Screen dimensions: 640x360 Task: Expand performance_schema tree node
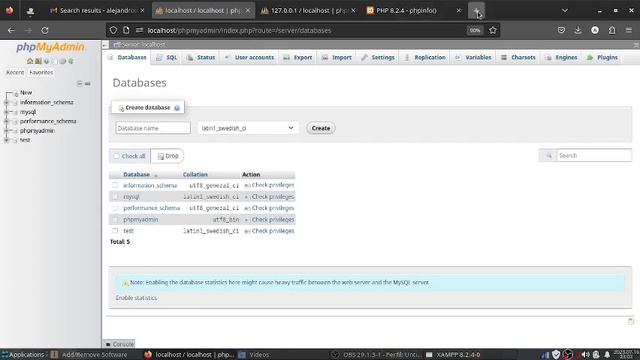(x=6, y=121)
